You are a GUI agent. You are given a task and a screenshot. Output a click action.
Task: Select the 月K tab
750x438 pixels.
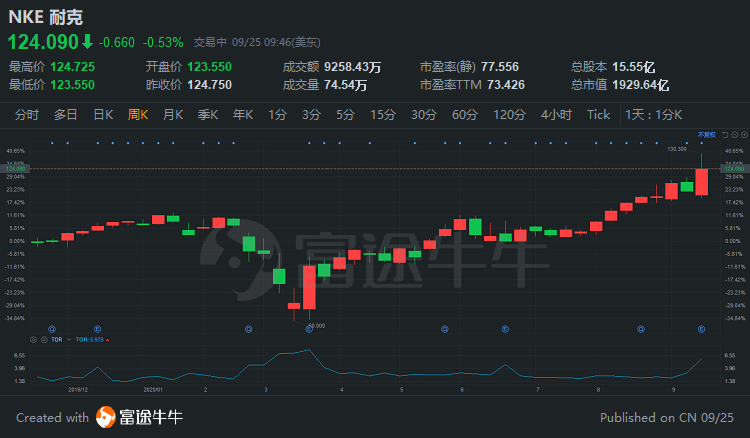(x=173, y=115)
